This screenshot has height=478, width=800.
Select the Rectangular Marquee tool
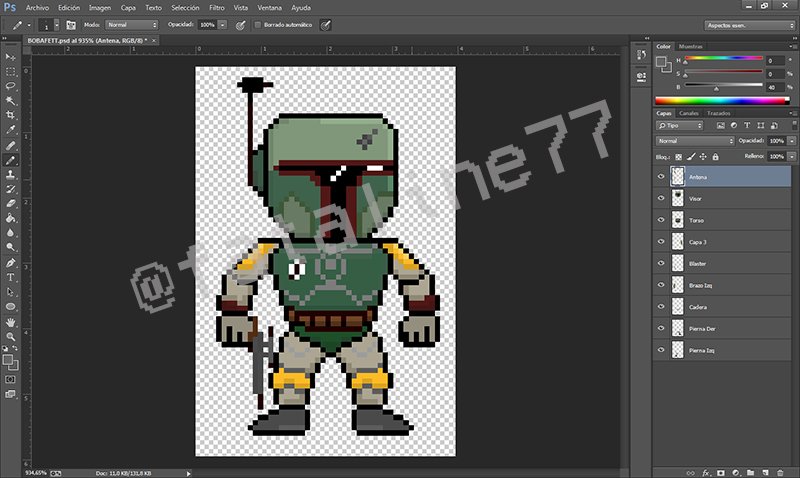10,71
